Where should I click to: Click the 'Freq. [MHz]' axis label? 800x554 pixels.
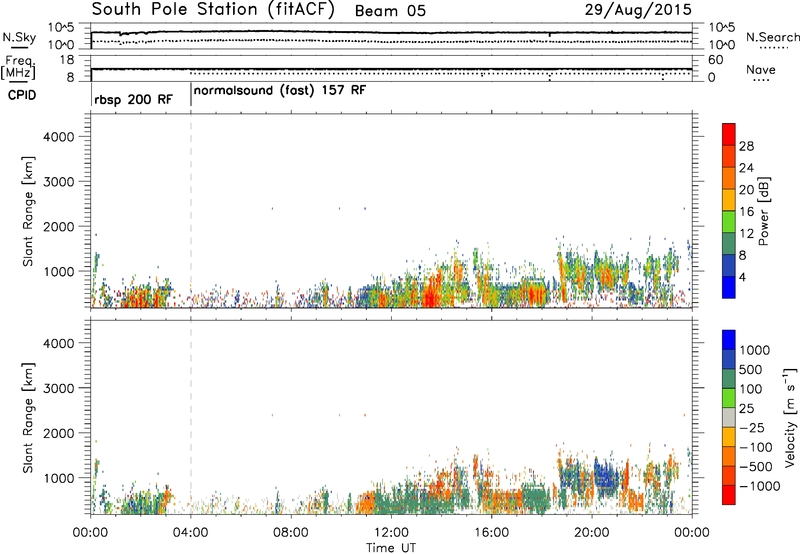(x=18, y=67)
